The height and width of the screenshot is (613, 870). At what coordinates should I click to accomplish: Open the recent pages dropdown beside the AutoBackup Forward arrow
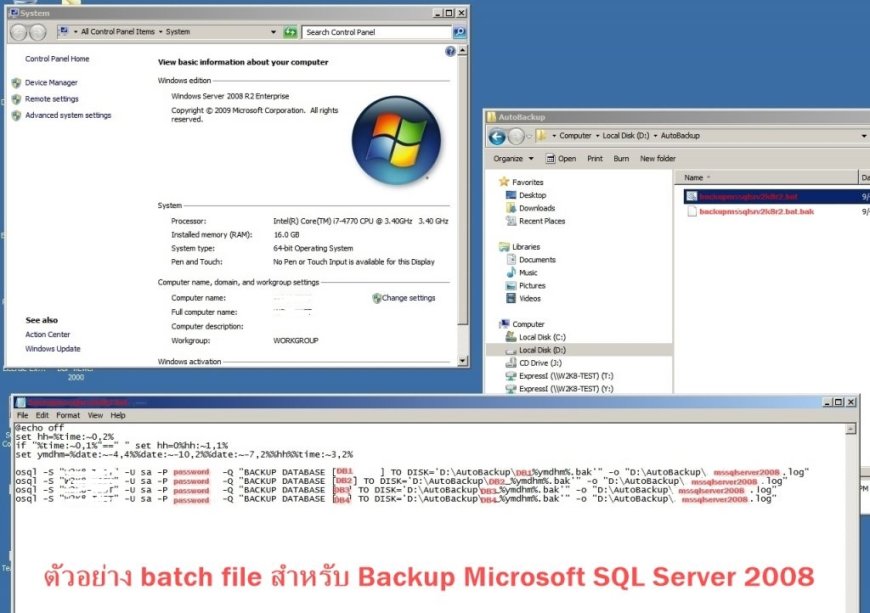coord(529,136)
